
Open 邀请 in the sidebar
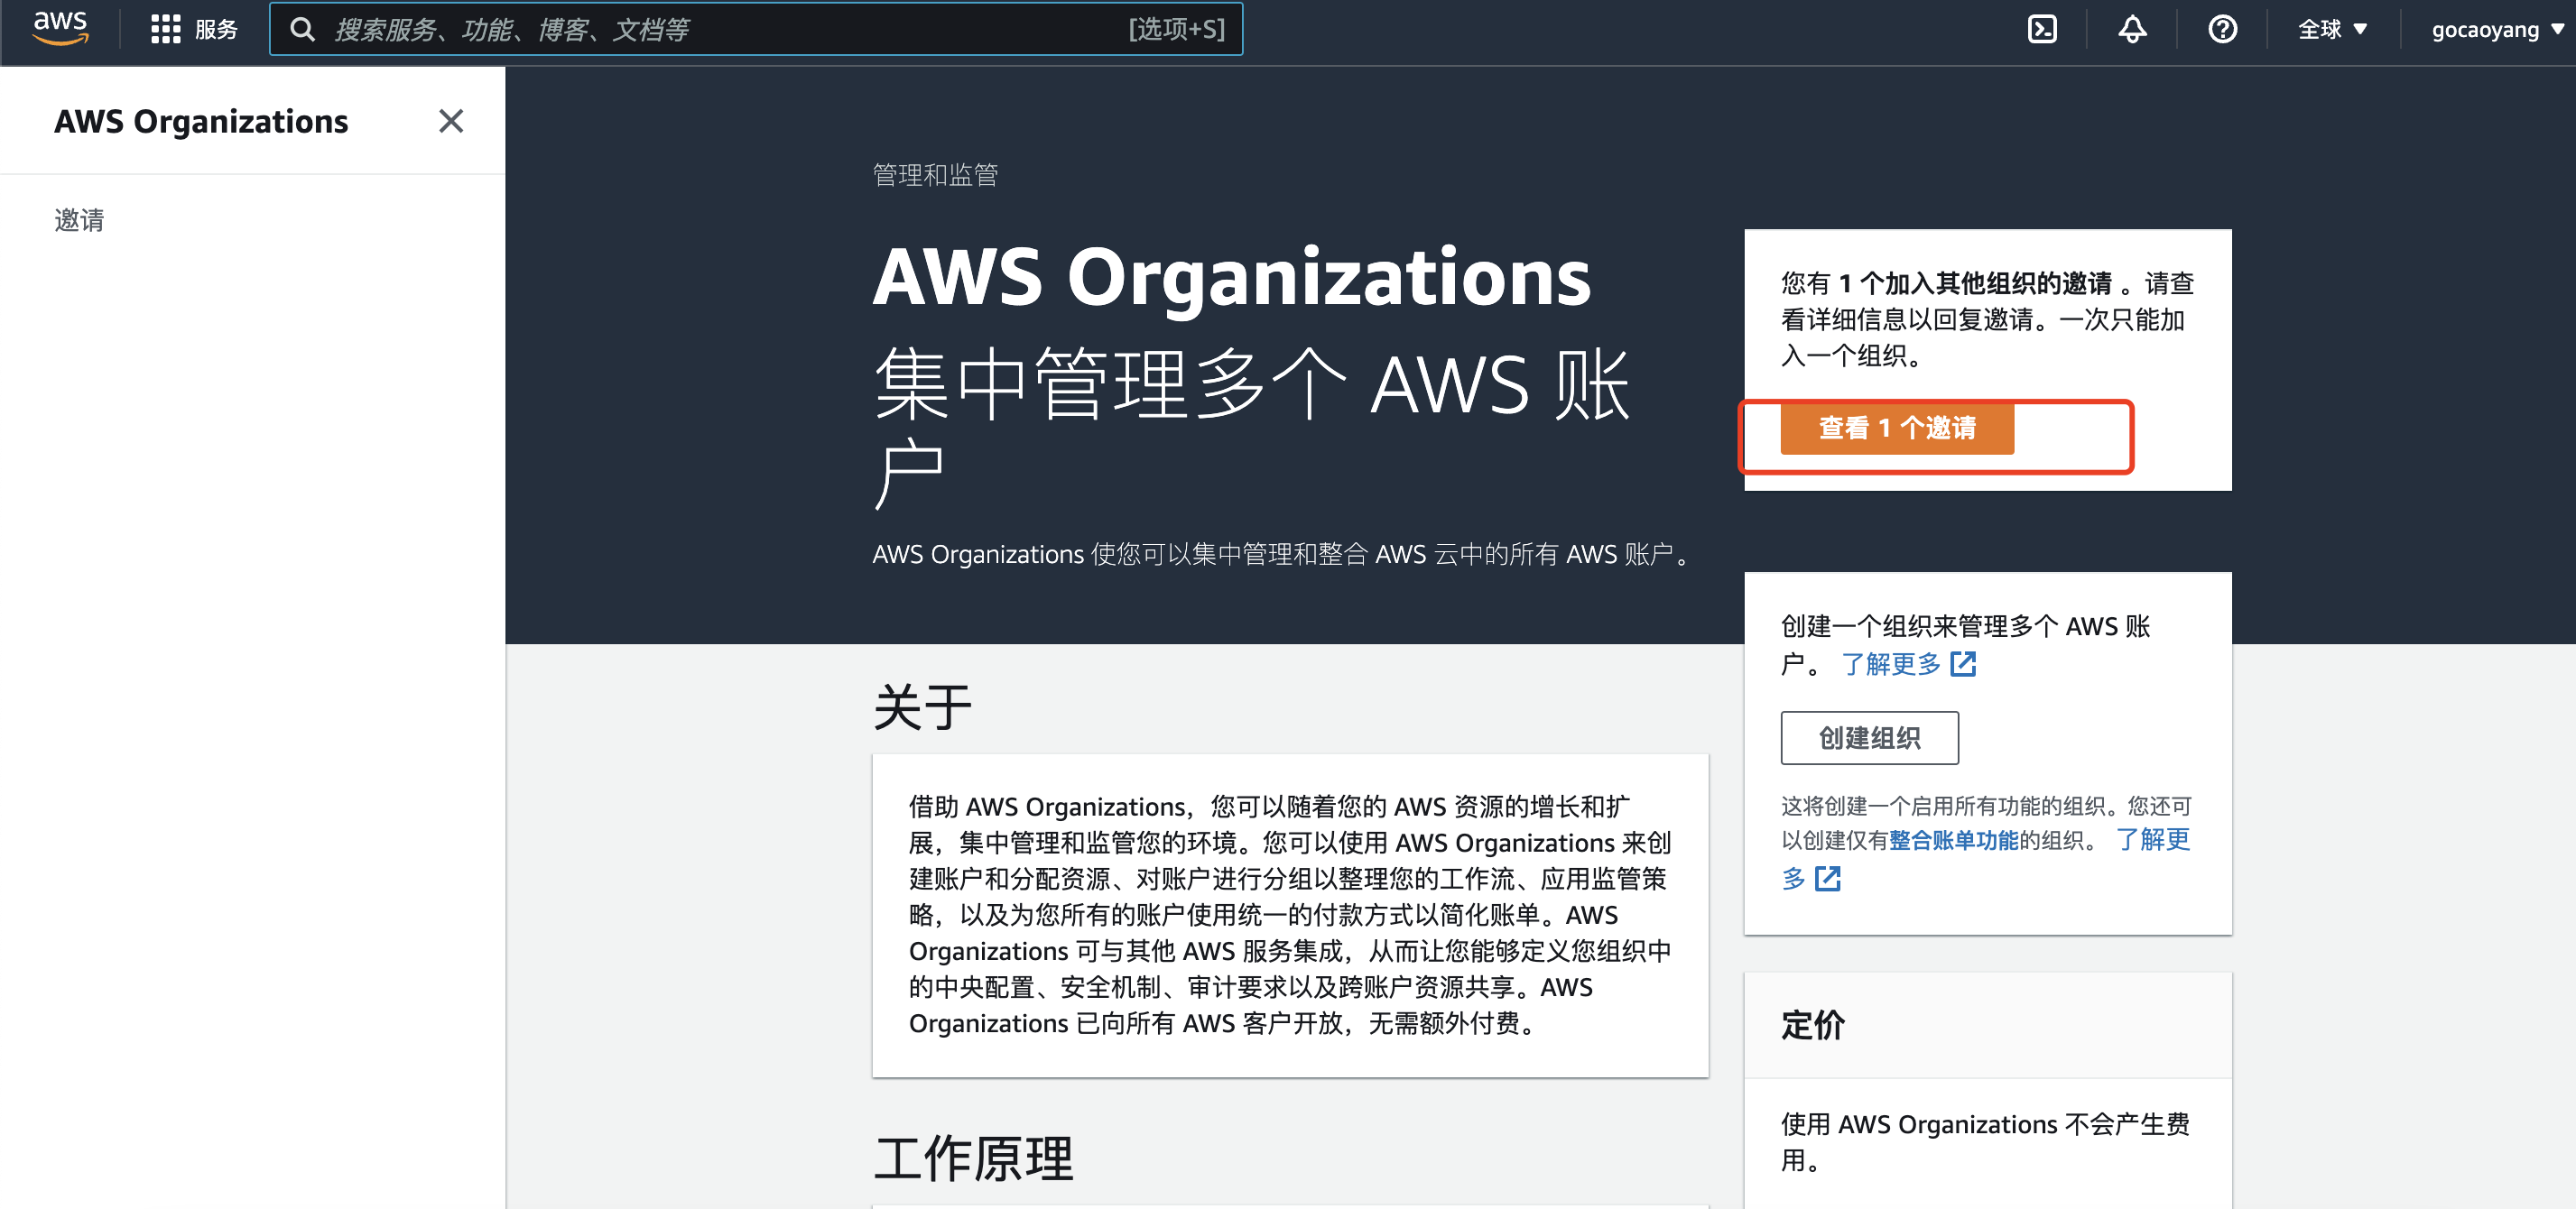79,219
